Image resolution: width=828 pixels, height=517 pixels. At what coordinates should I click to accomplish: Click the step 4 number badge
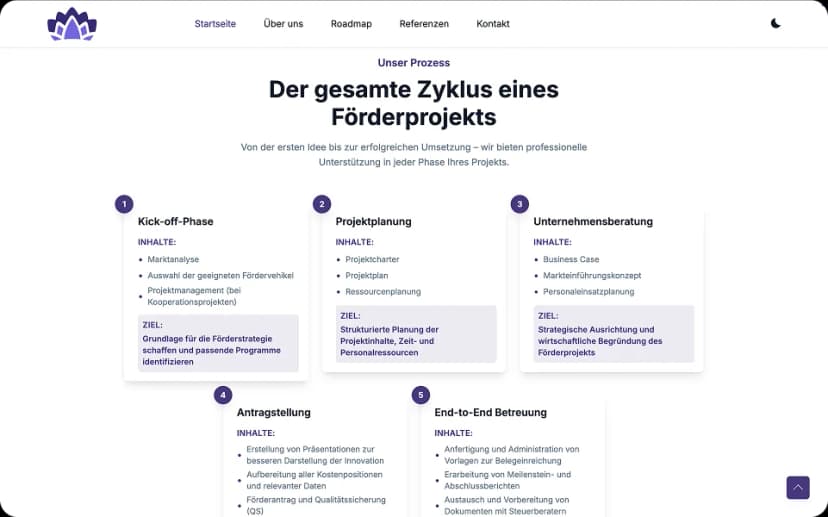(x=223, y=395)
